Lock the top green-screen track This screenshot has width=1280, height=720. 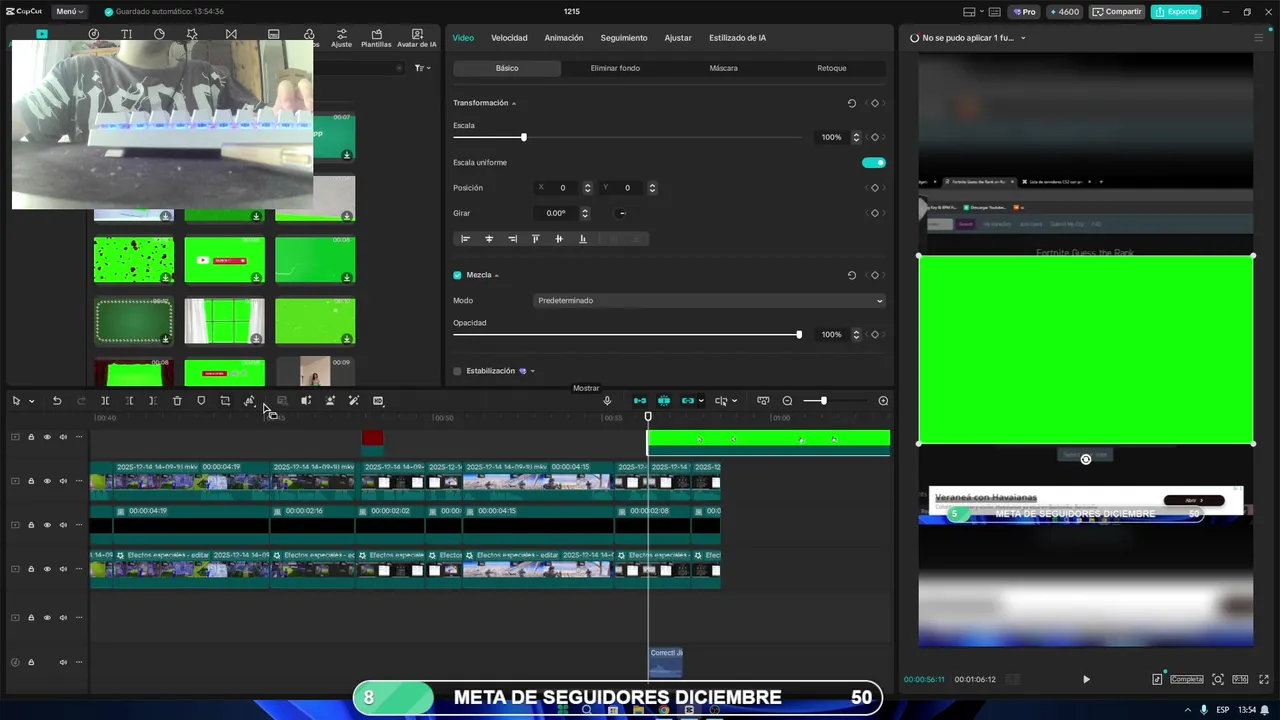(x=31, y=437)
